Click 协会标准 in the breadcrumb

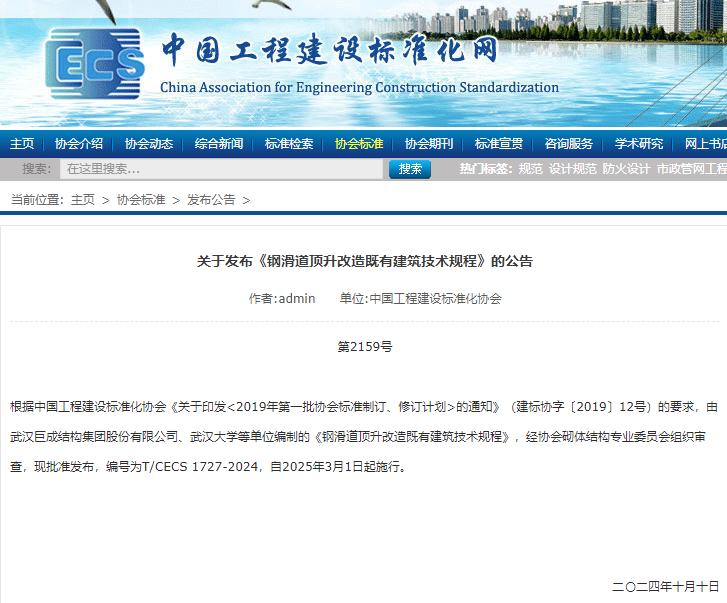pyautogui.click(x=141, y=200)
